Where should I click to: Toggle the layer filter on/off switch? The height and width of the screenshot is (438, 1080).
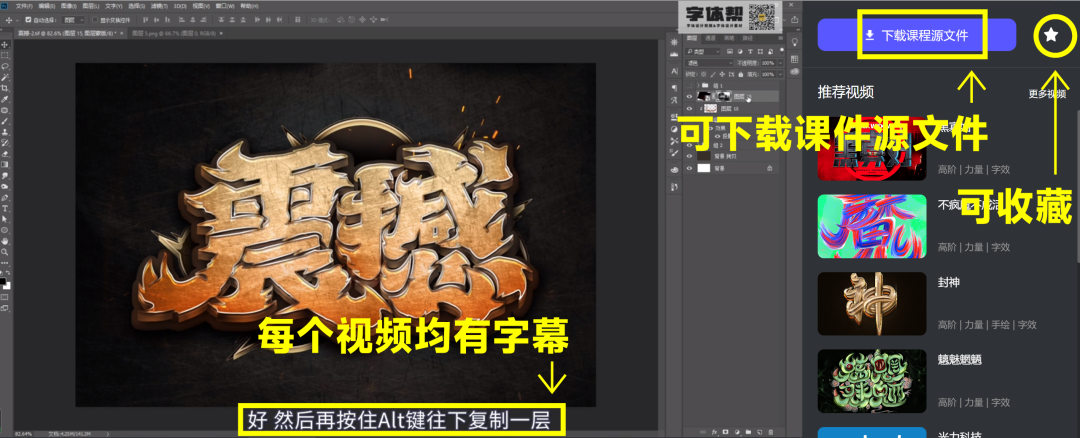pyautogui.click(x=780, y=52)
